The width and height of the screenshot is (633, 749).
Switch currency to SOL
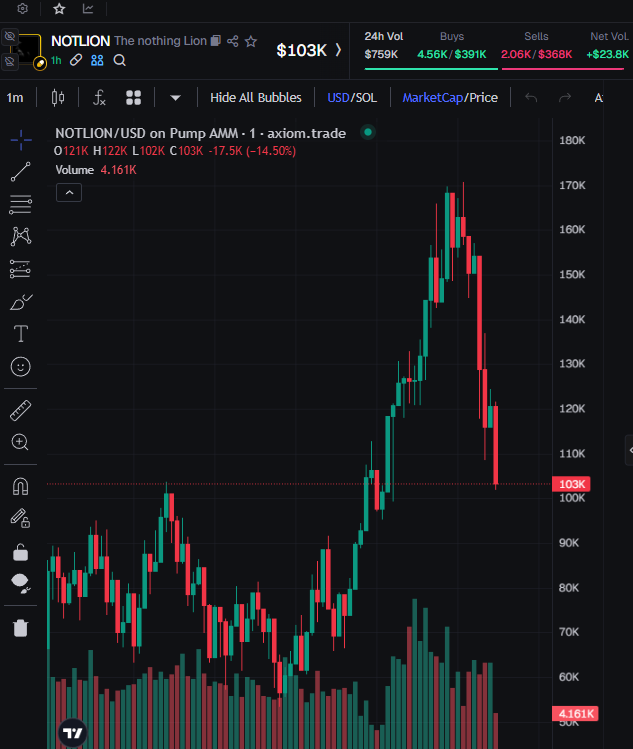pos(366,98)
